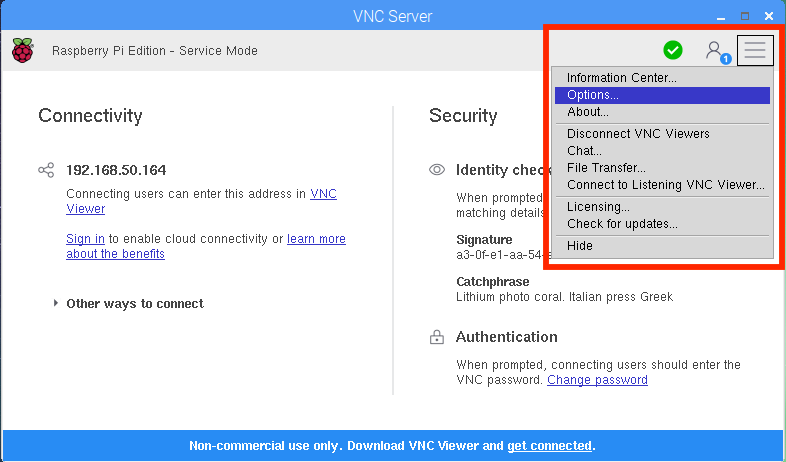Image resolution: width=786 pixels, height=462 pixels.
Task: Click the Change password link
Action: [597, 380]
